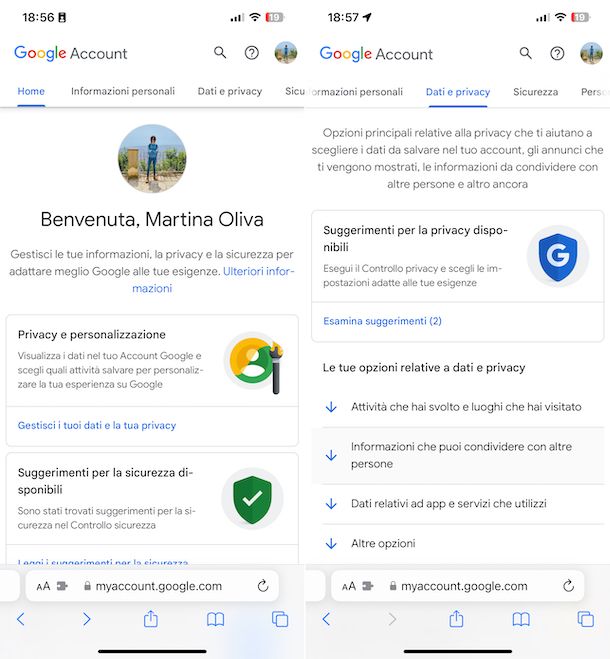Expand the Altre opzioni section

click(458, 543)
